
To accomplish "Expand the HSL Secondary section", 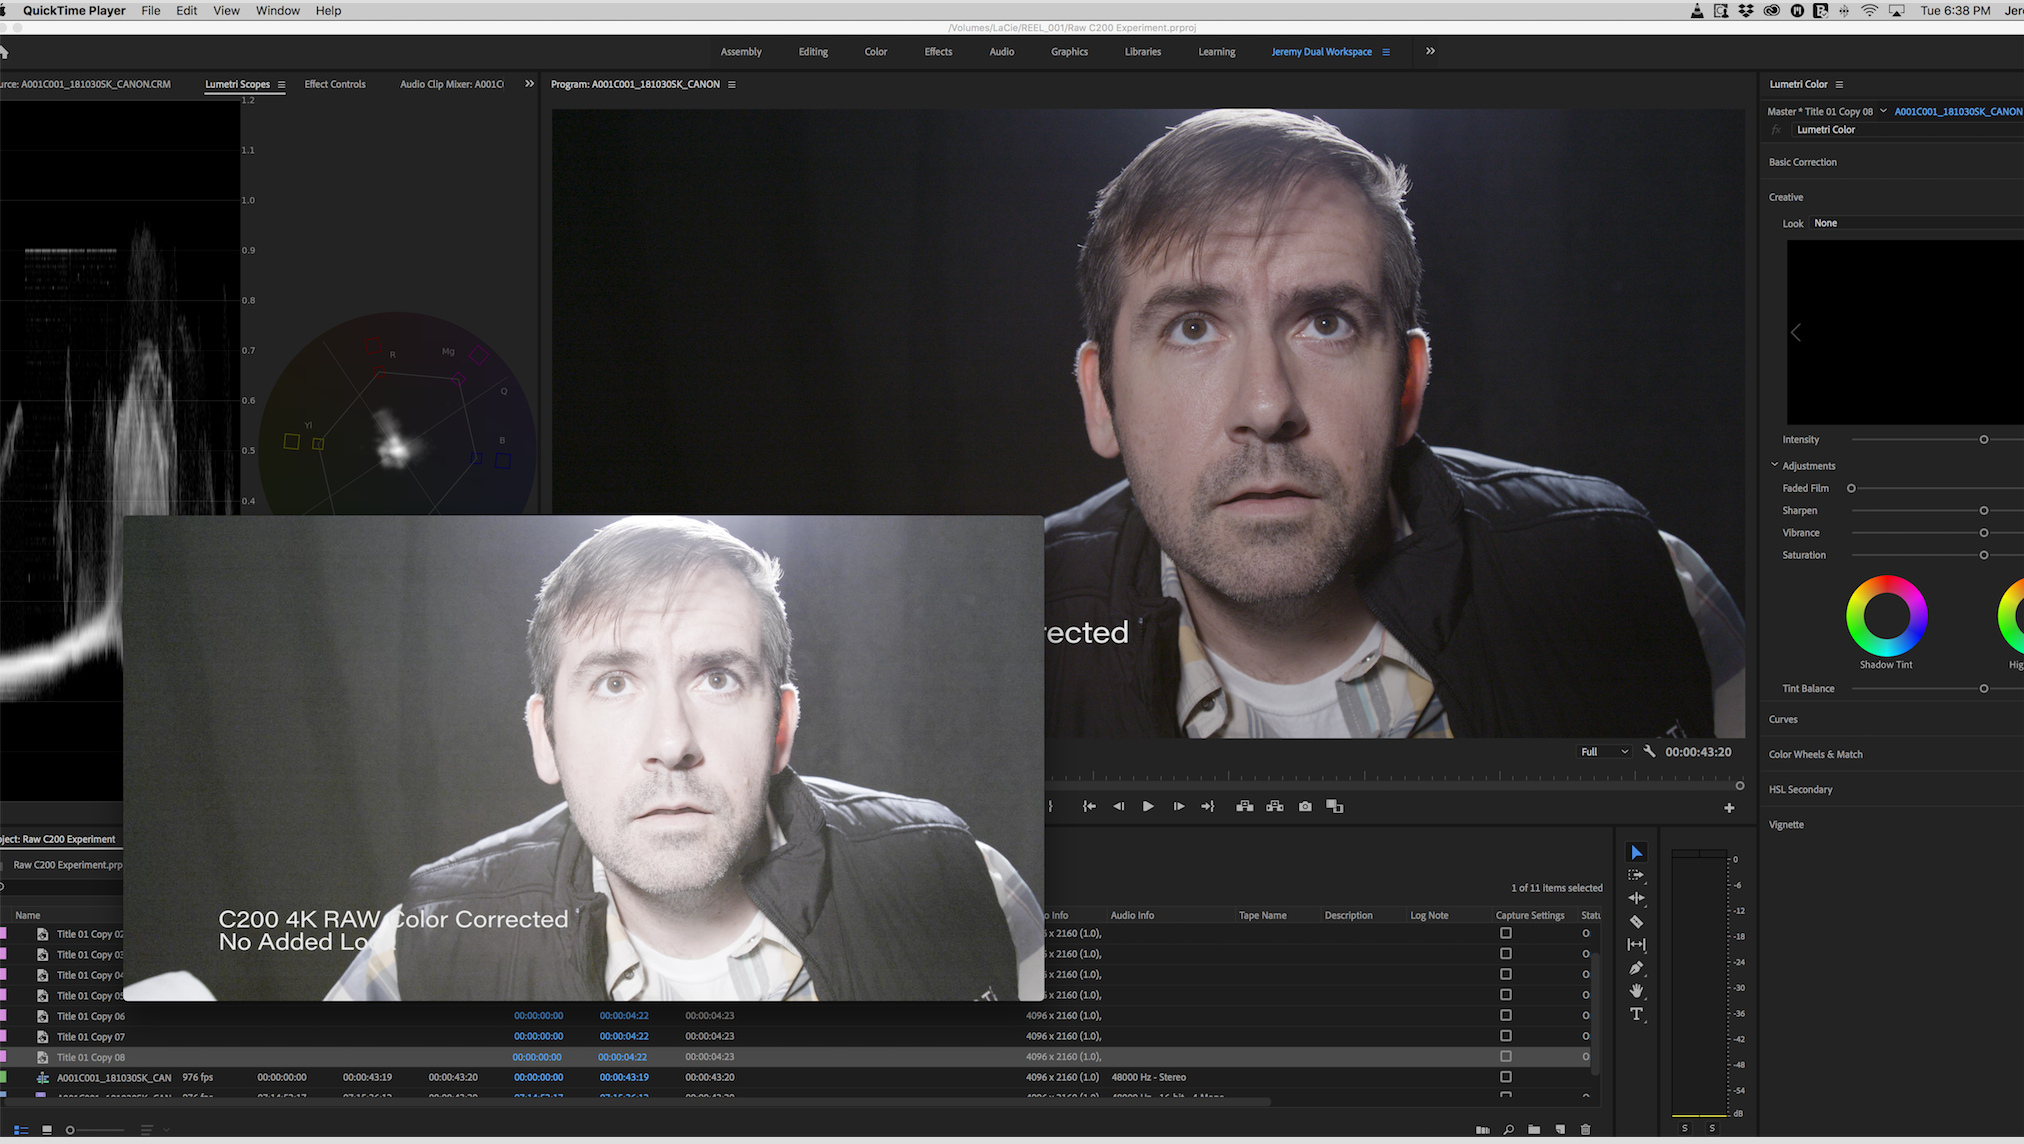I will [1800, 789].
